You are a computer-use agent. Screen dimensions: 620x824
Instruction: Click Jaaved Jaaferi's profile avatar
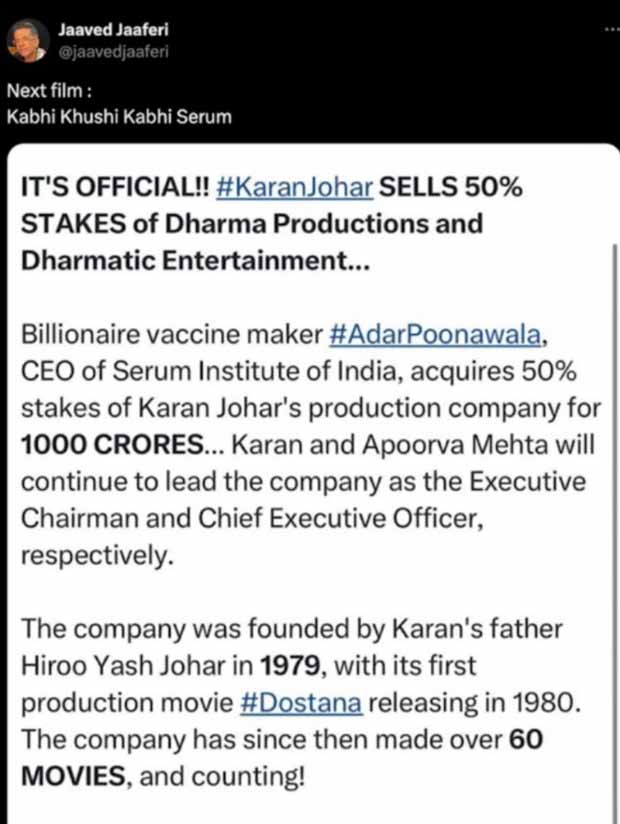(x=24, y=41)
